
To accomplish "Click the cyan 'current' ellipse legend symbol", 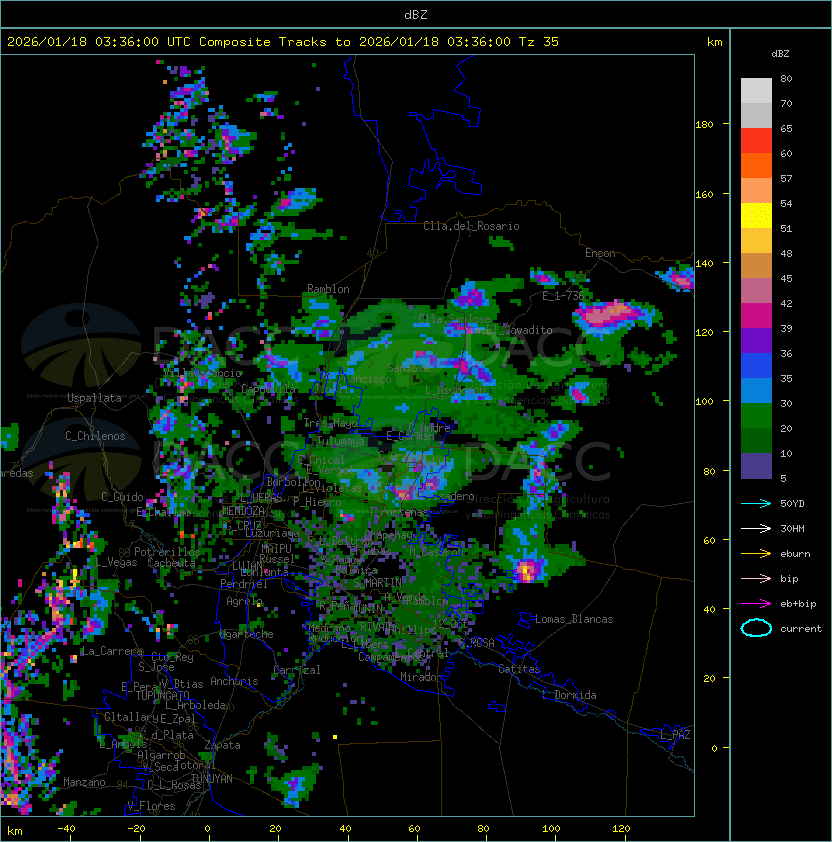I will [x=756, y=628].
